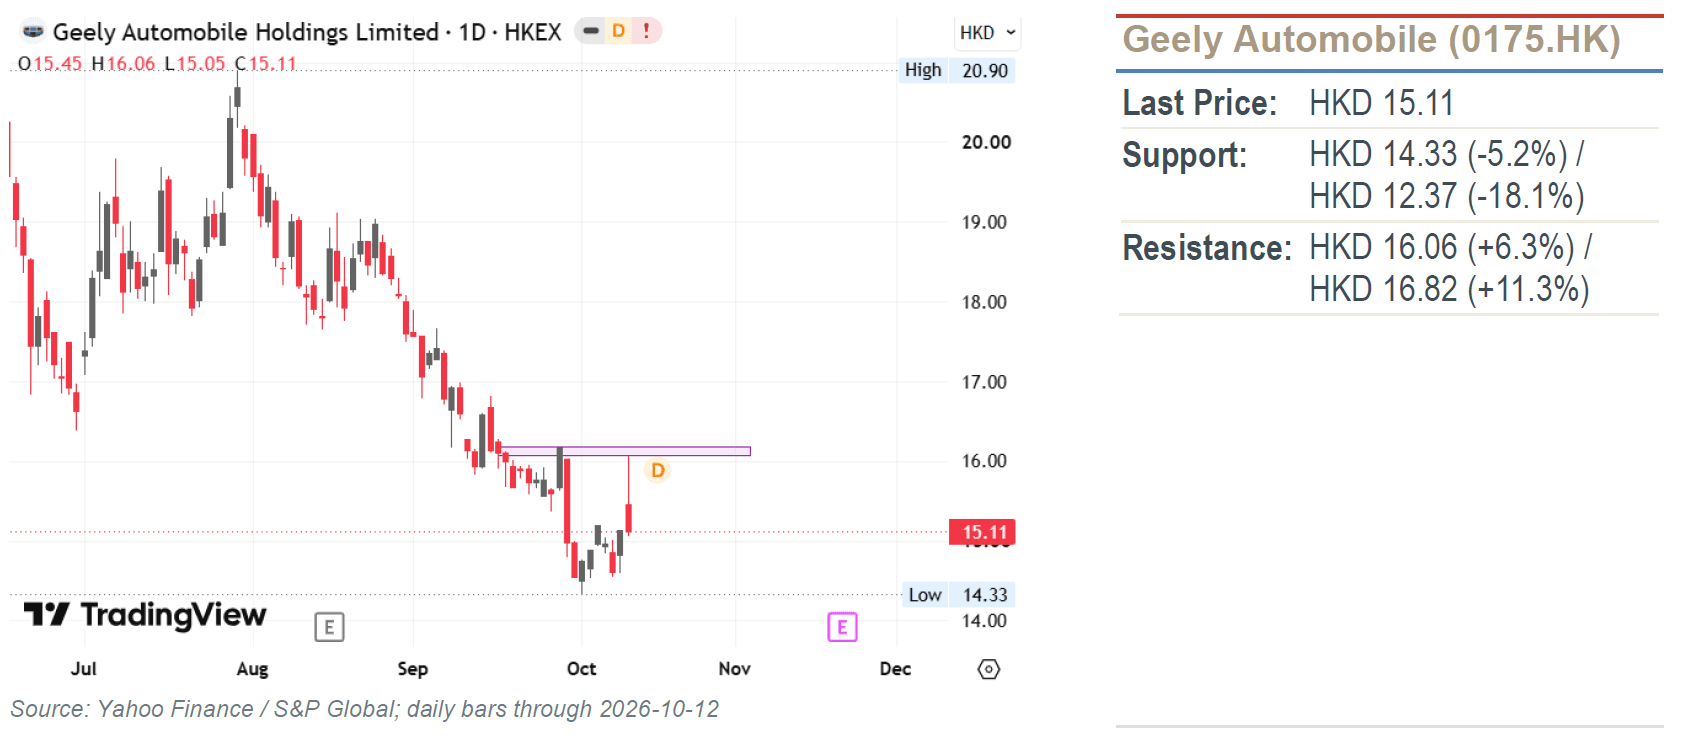The image size is (1683, 743).
Task: Click the Low 14.33 price label
Action: click(959, 595)
